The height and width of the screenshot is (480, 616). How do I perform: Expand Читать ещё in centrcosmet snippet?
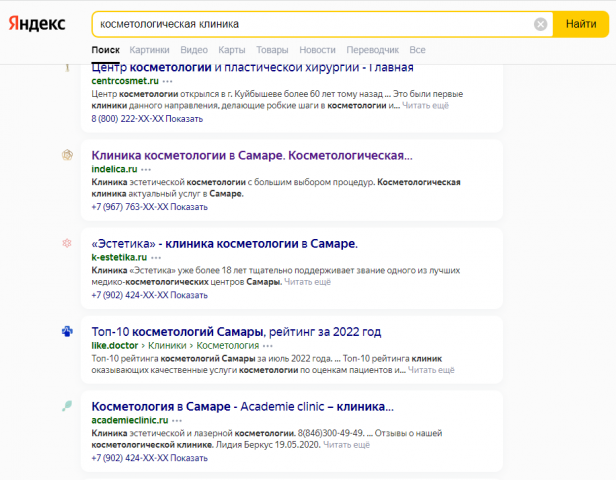click(x=425, y=105)
